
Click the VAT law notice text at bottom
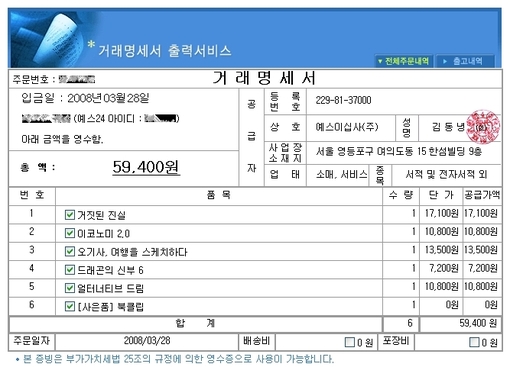178,359
